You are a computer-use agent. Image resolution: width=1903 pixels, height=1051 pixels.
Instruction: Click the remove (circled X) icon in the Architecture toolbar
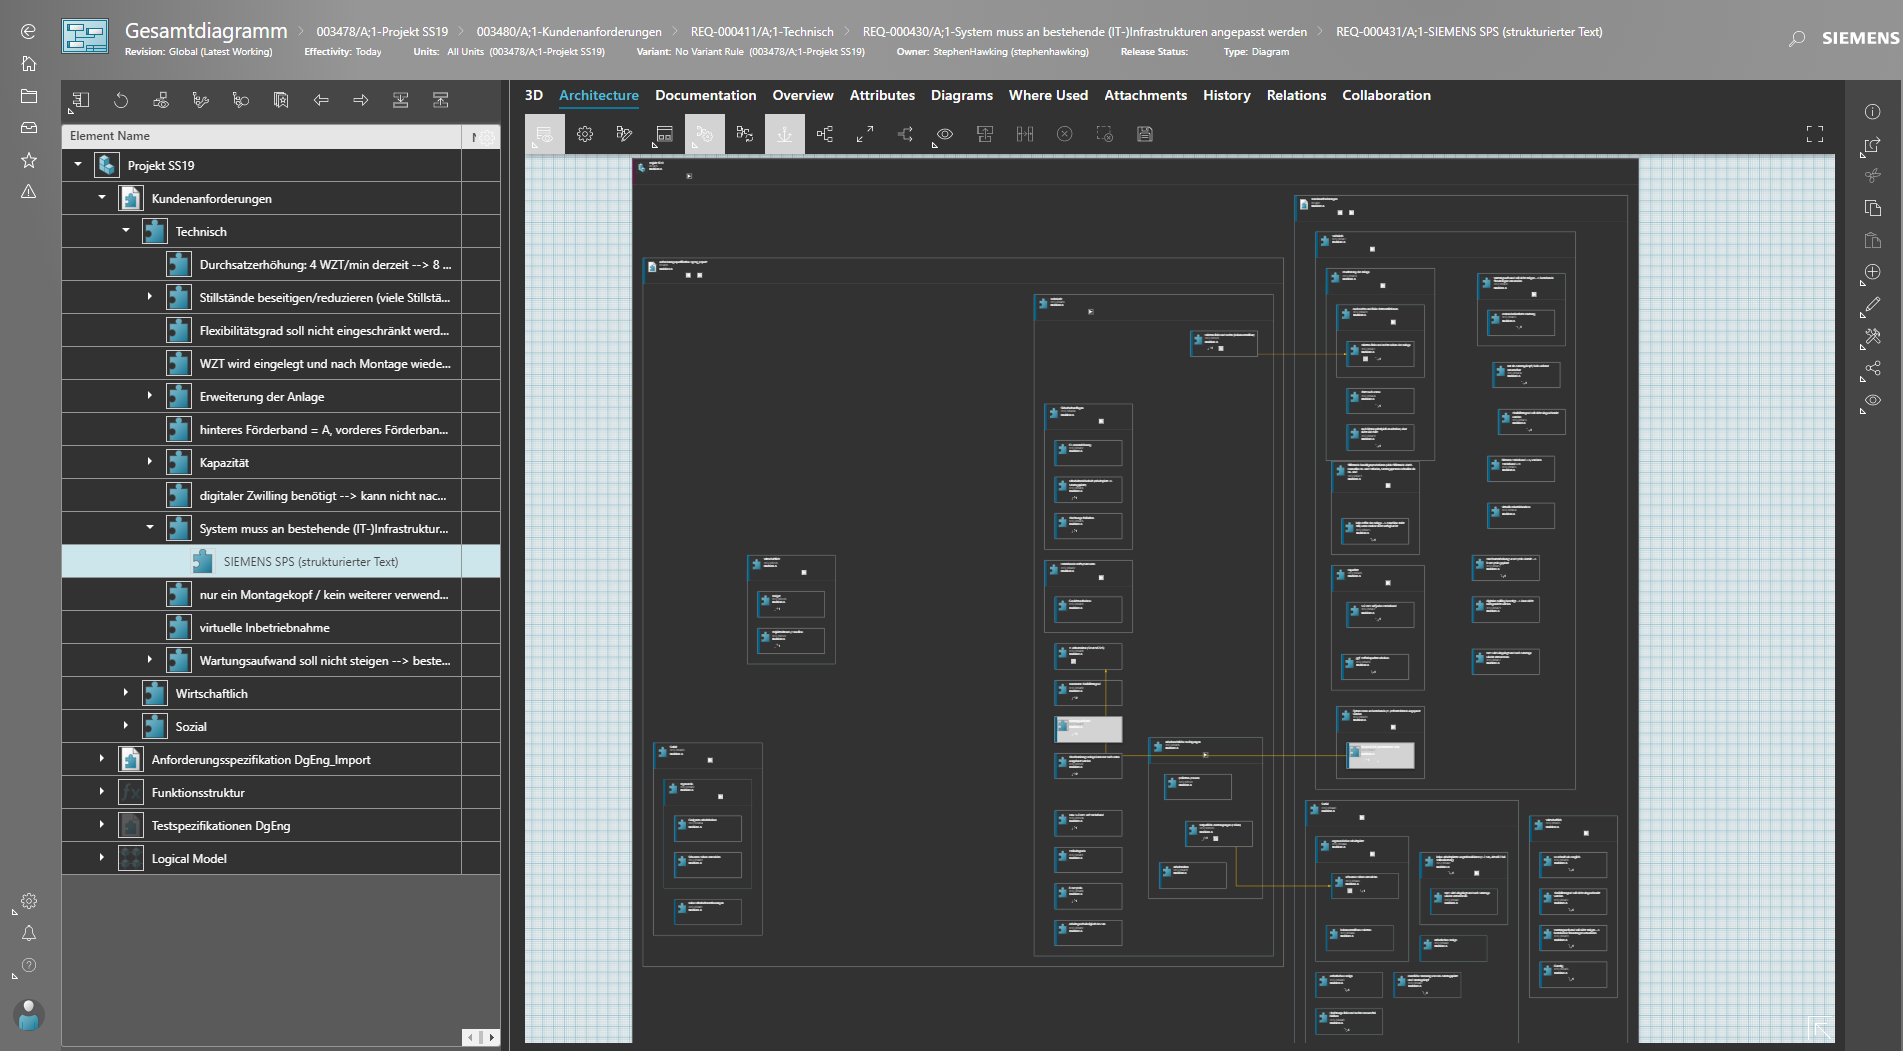click(x=1065, y=134)
